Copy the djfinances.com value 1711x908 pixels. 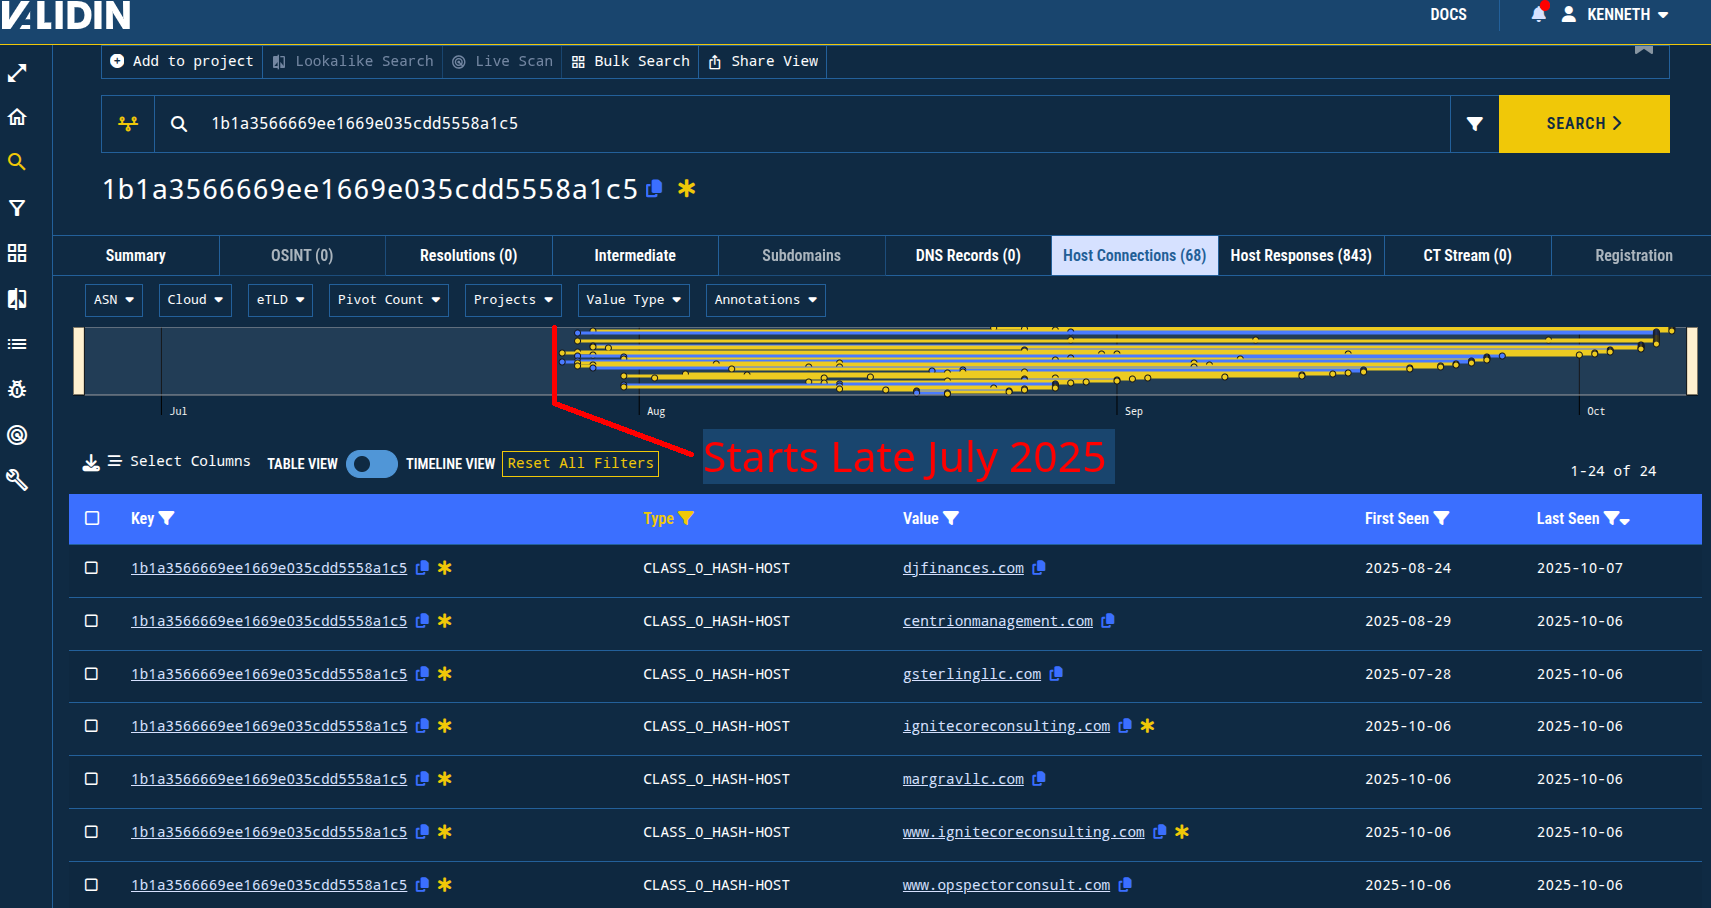(x=1039, y=568)
